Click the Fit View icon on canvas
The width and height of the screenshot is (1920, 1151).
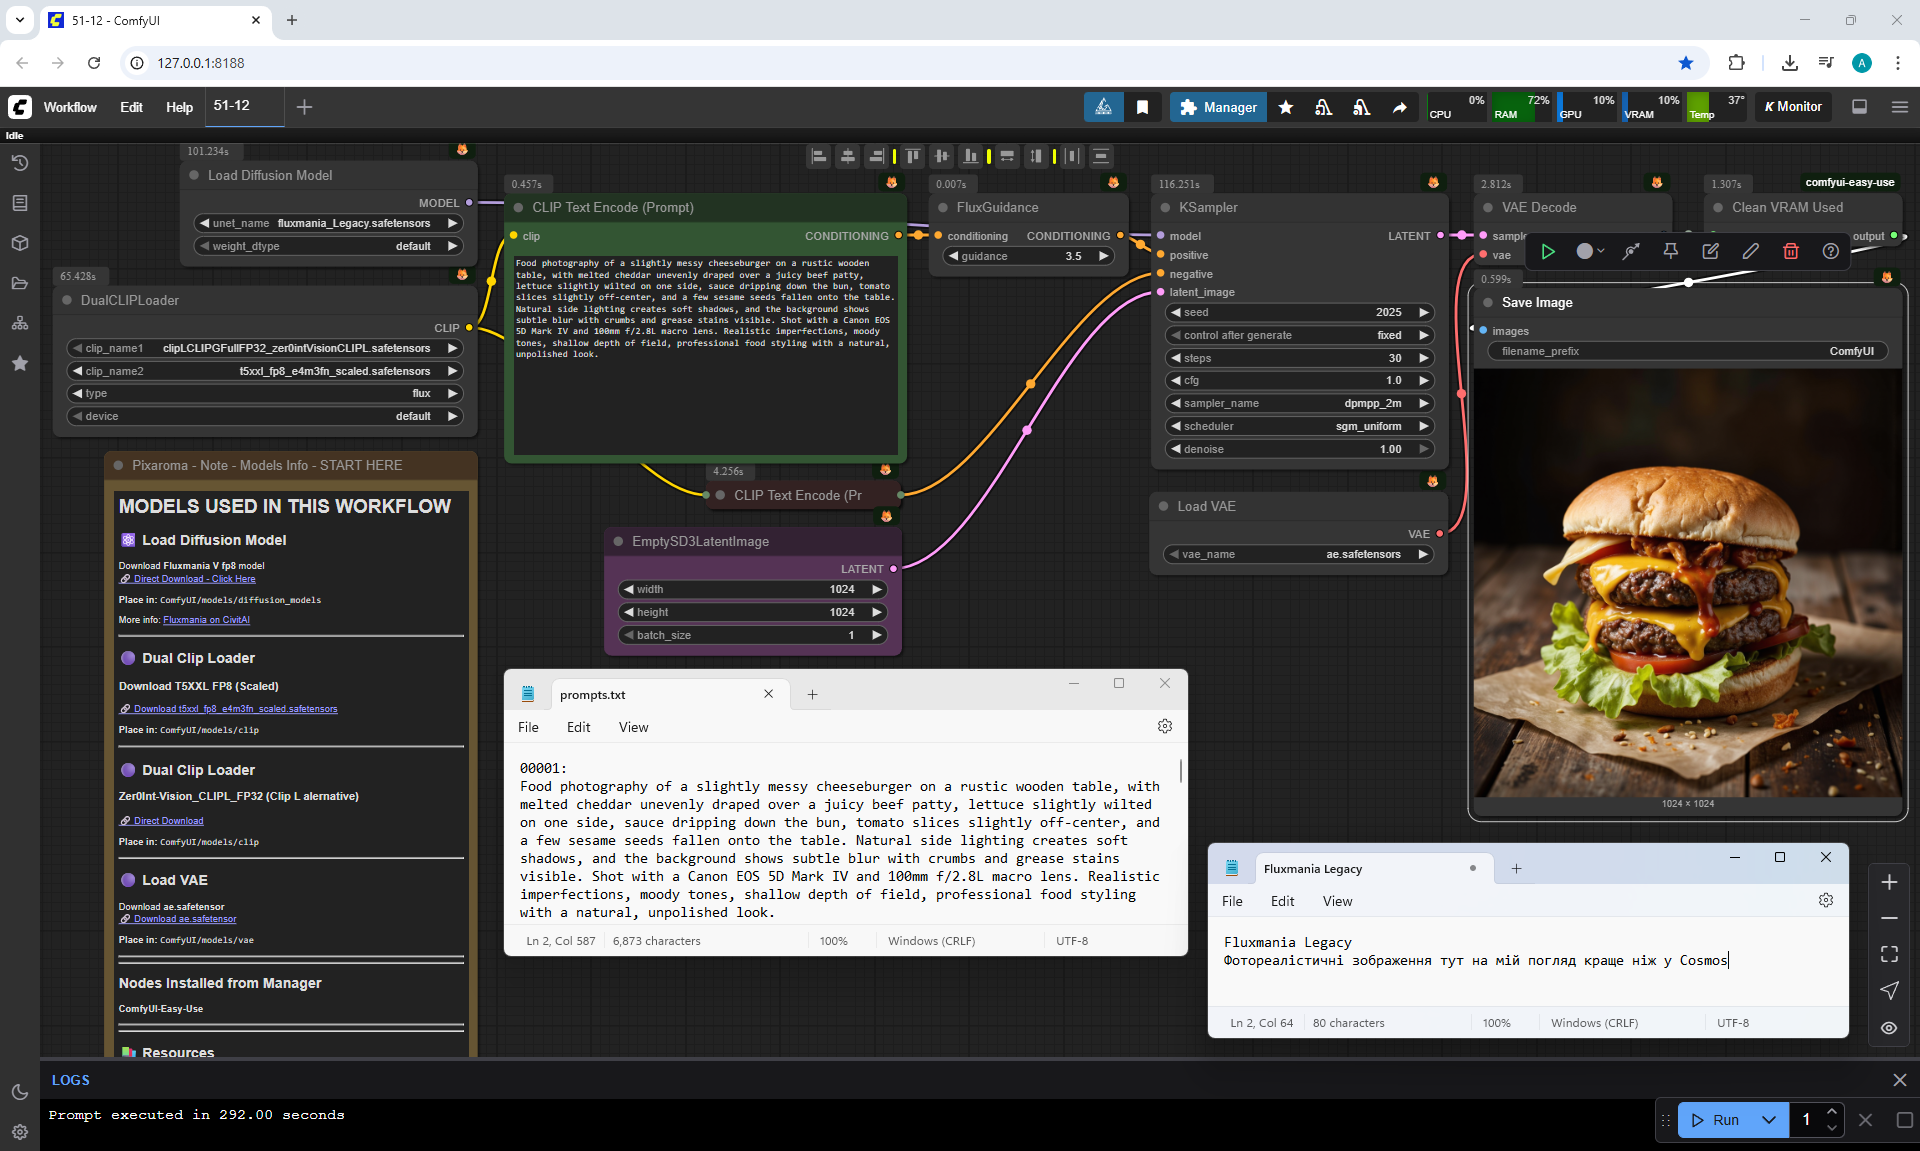pos(1888,954)
